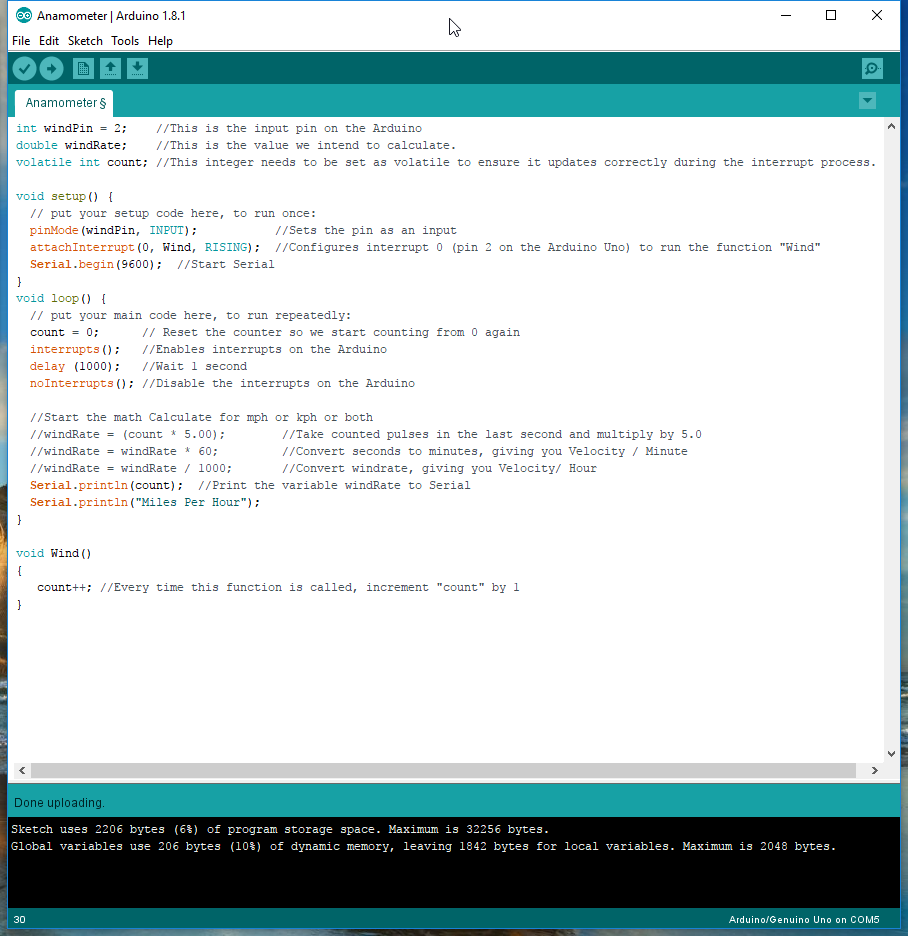Click the line 'int windPin = 2;'
The image size is (908, 936).
click(x=72, y=128)
